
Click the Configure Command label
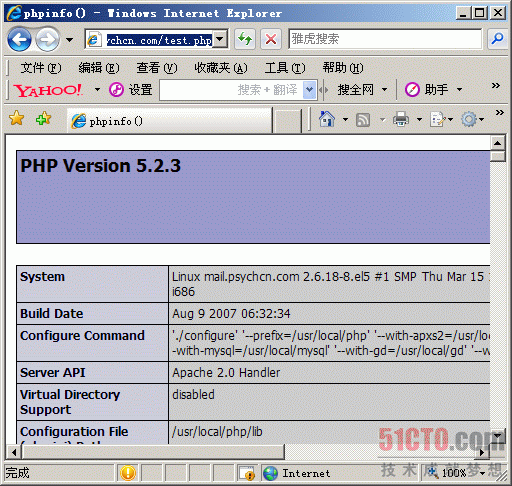(x=82, y=336)
